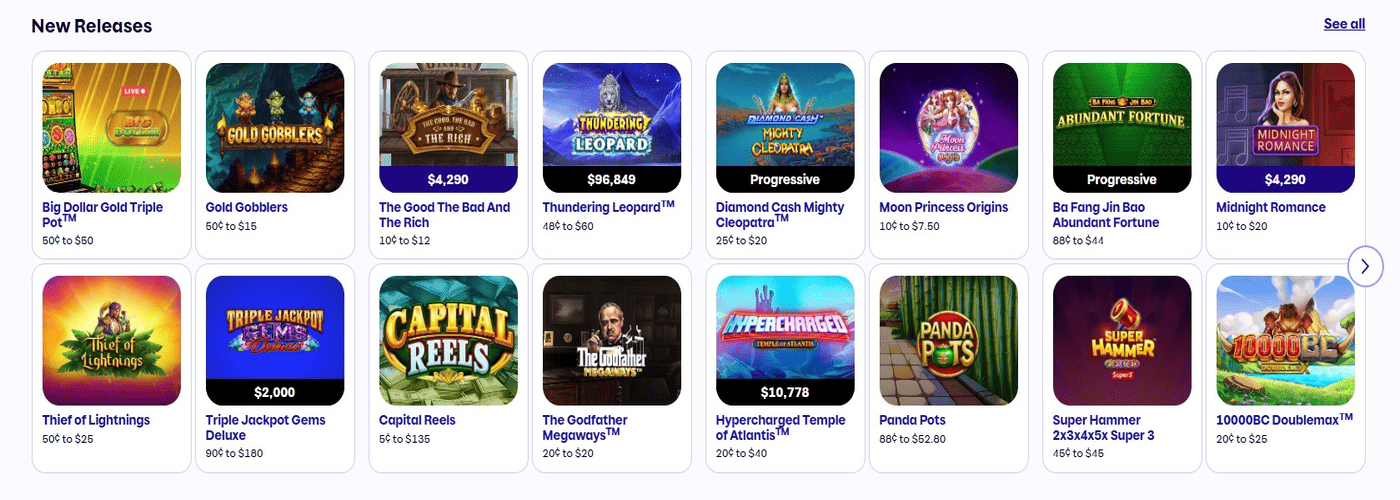Click the next arrow to show more games
Viewport: 1400px width, 500px height.
pyautogui.click(x=1365, y=266)
